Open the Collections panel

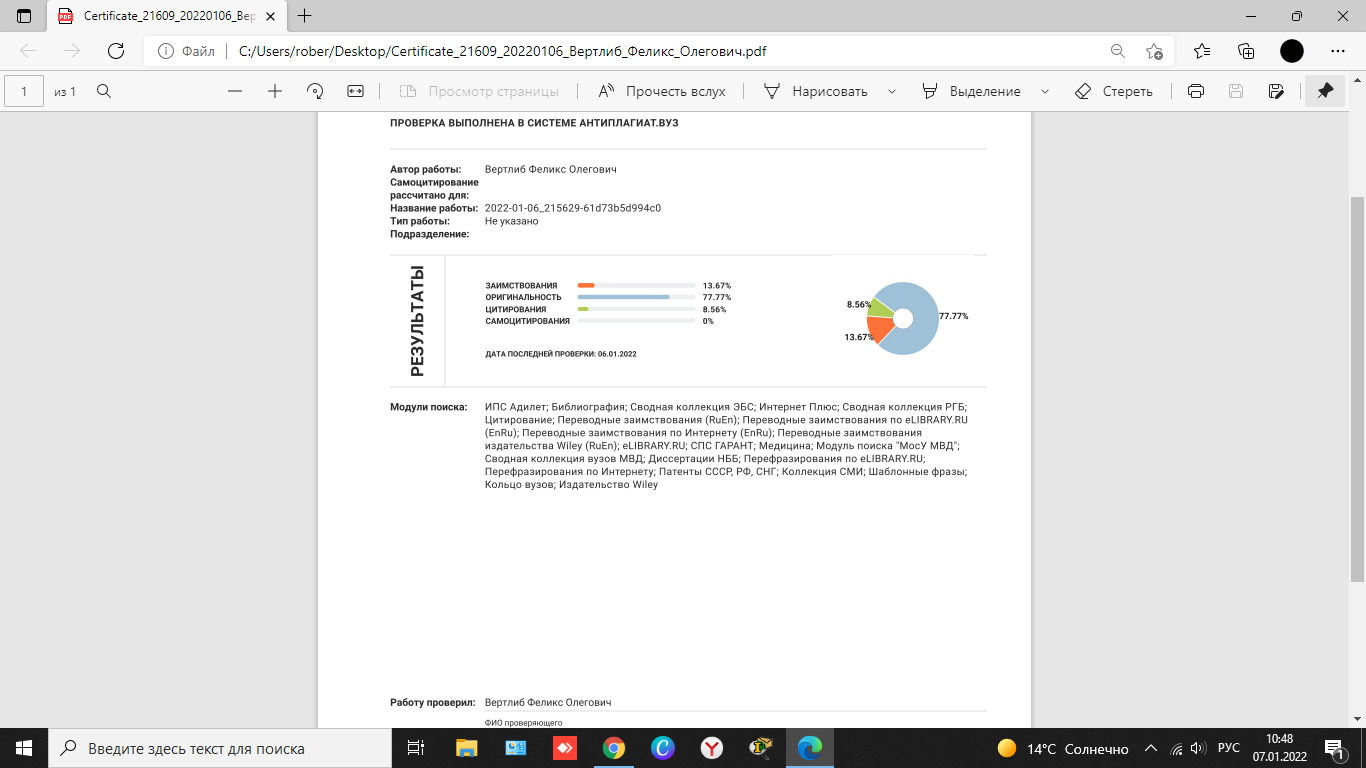point(1246,51)
